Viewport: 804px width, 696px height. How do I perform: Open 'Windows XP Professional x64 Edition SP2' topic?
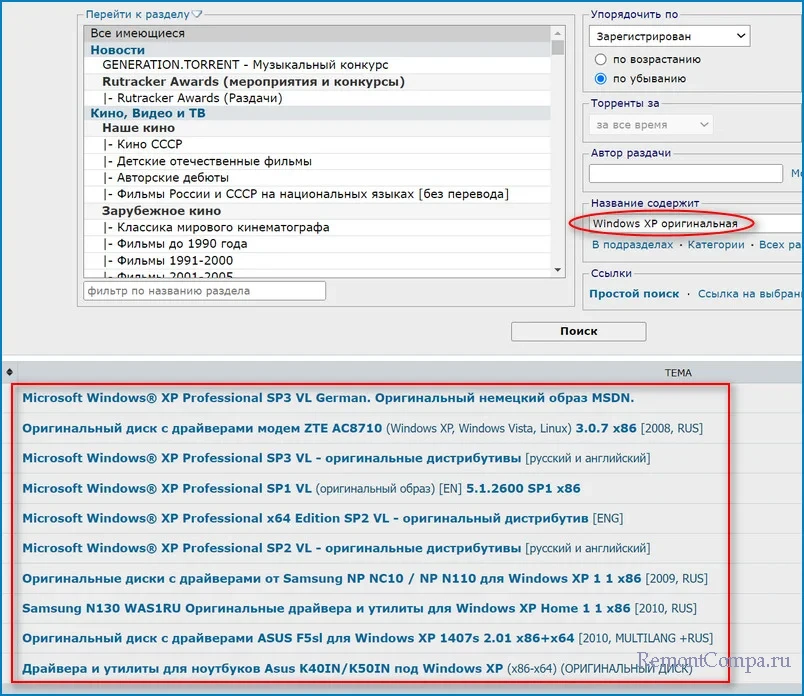pyautogui.click(x=305, y=518)
